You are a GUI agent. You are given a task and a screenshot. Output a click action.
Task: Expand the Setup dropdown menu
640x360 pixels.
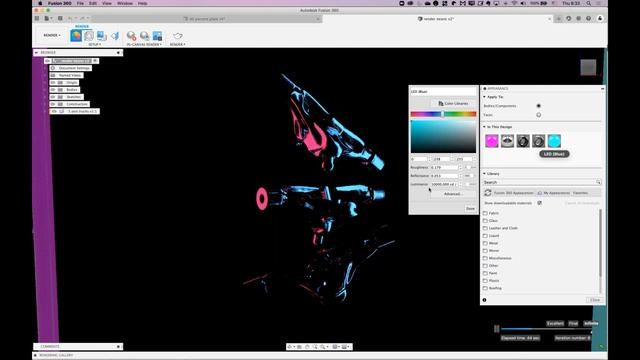[95, 44]
